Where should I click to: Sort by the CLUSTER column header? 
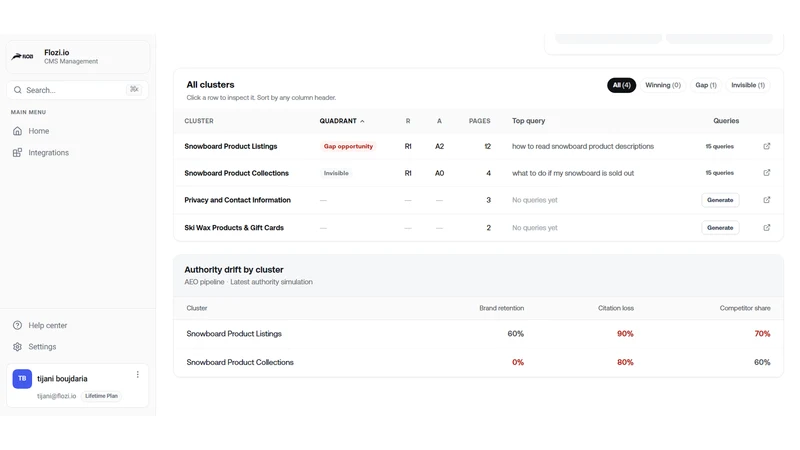[x=199, y=121]
